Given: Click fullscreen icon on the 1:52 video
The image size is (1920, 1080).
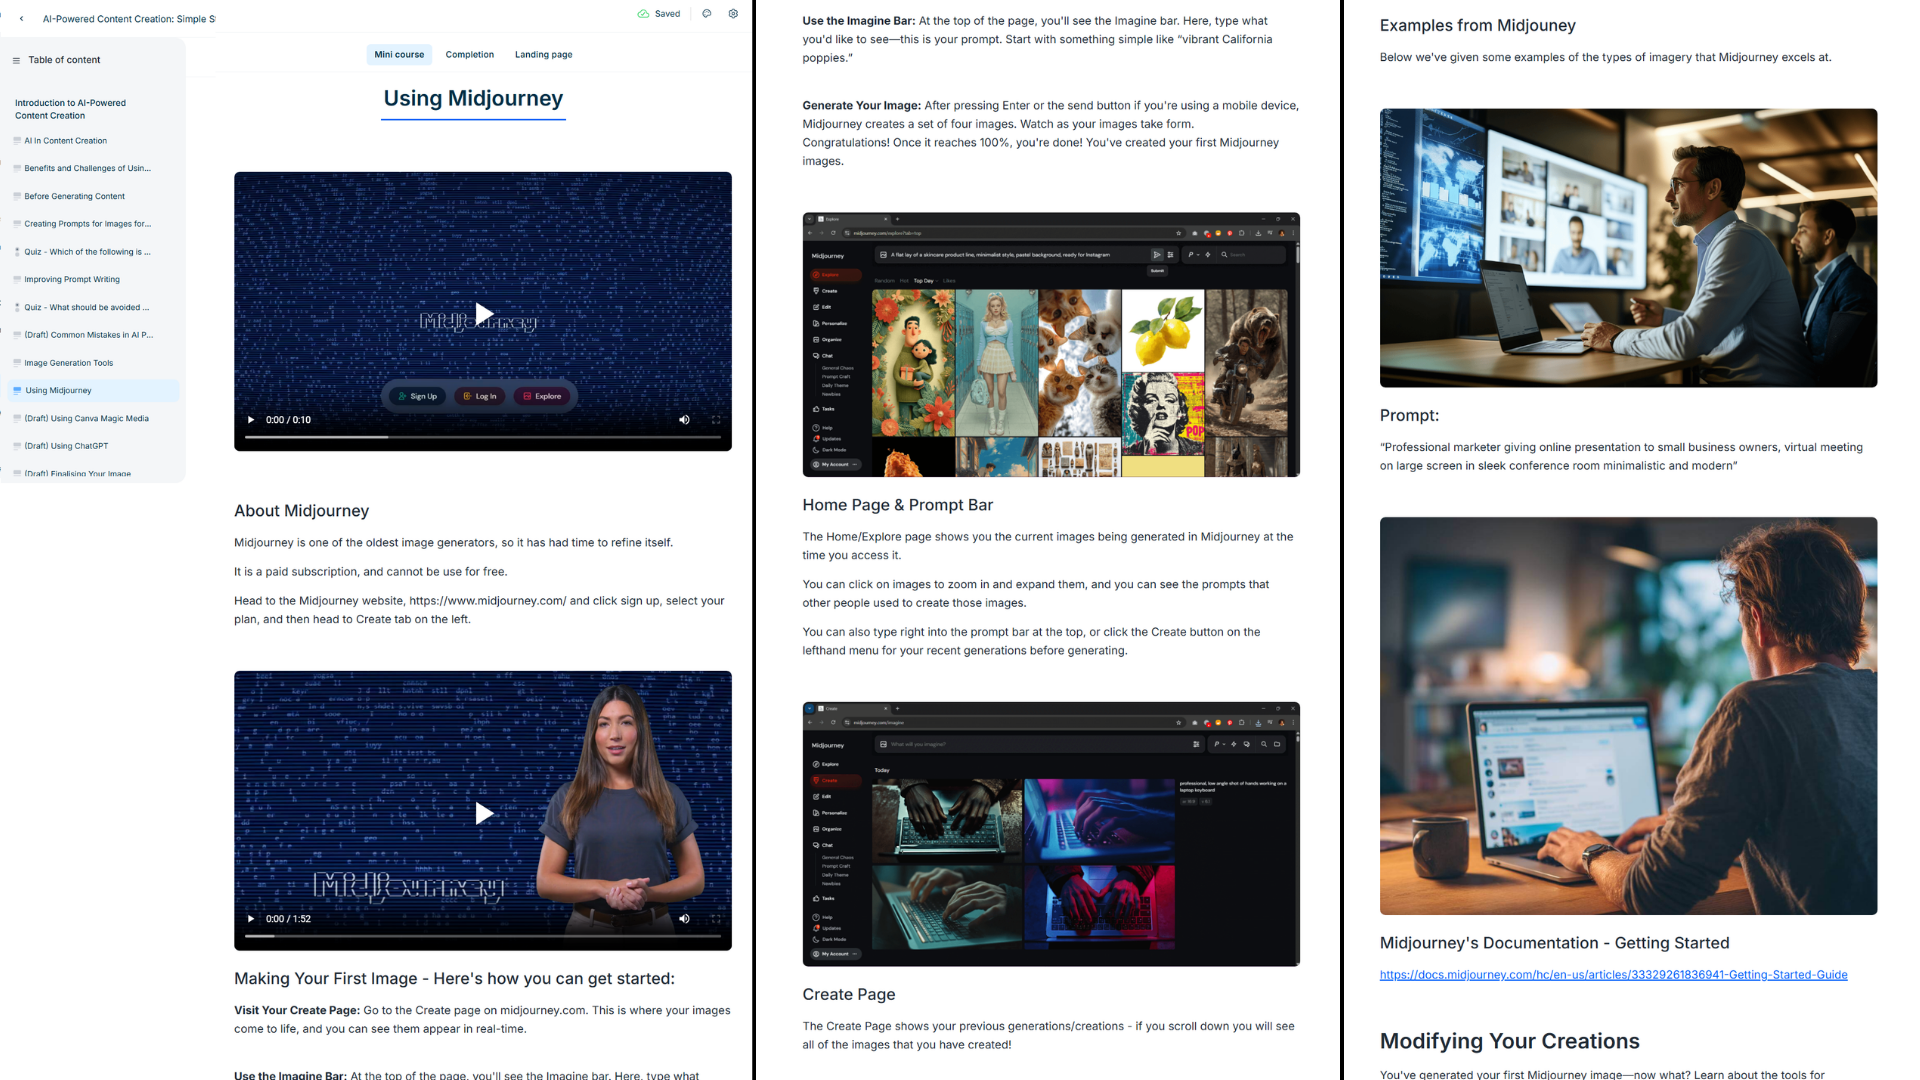Looking at the screenshot, I should (716, 919).
